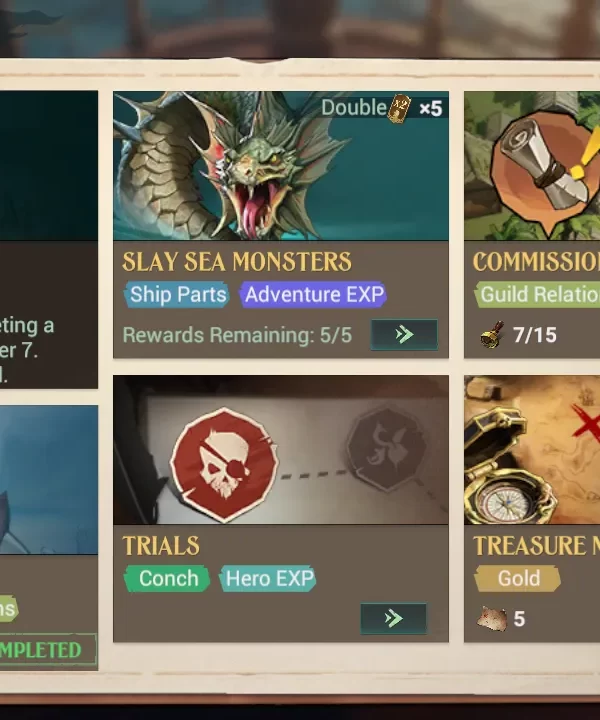Select the greyed-out mermaid trial badge

[387, 448]
